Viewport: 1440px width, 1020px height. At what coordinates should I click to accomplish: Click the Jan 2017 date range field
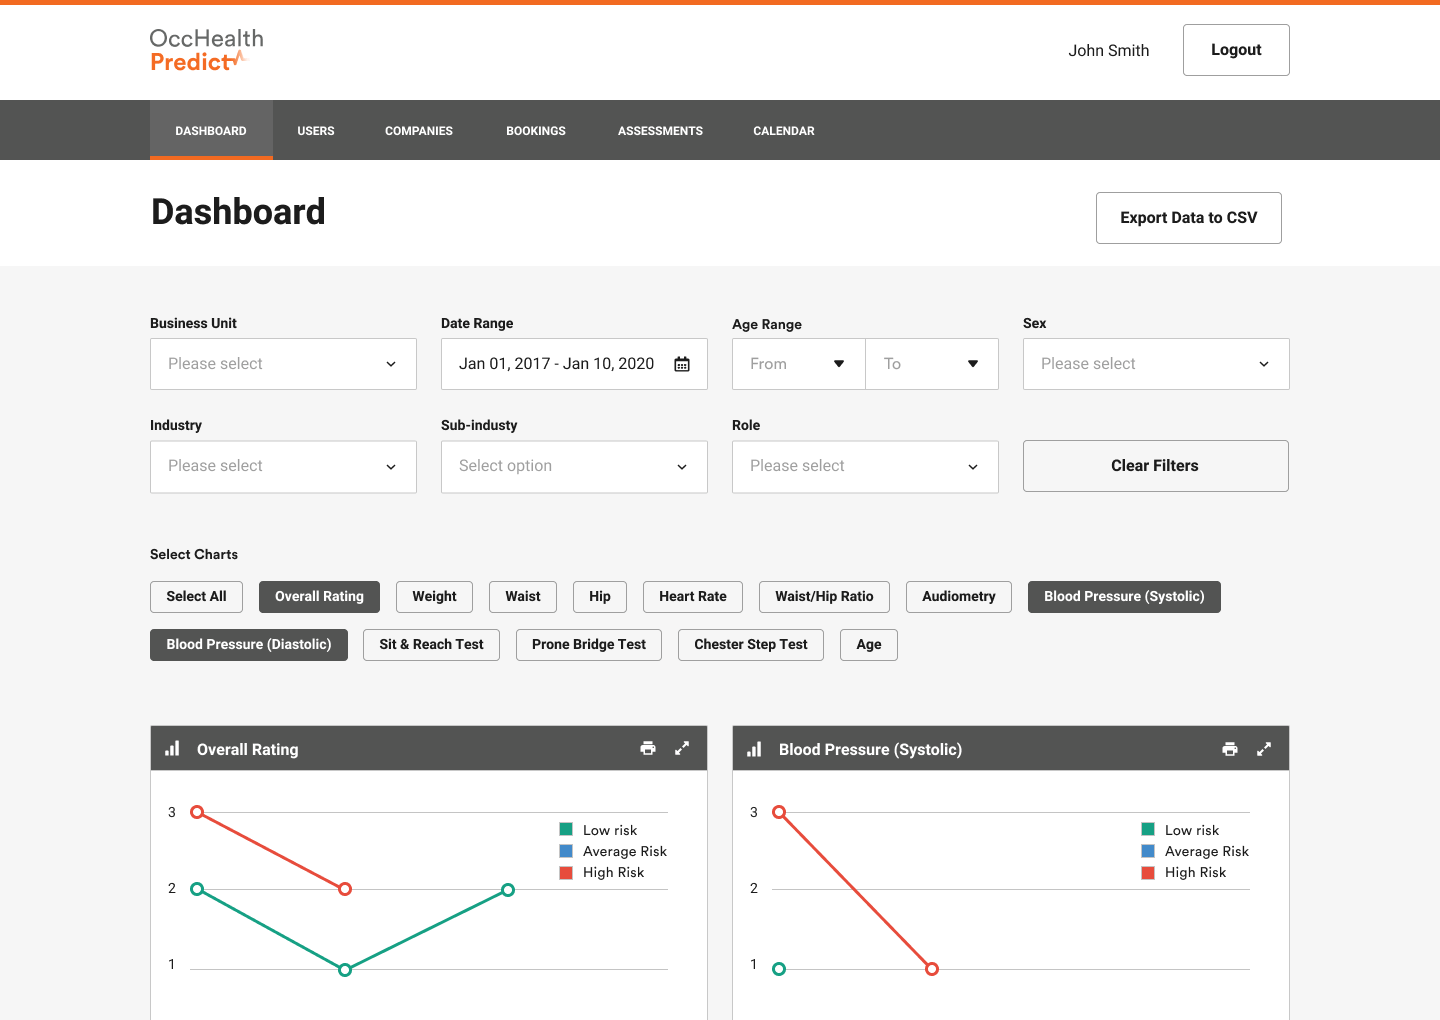tap(556, 364)
